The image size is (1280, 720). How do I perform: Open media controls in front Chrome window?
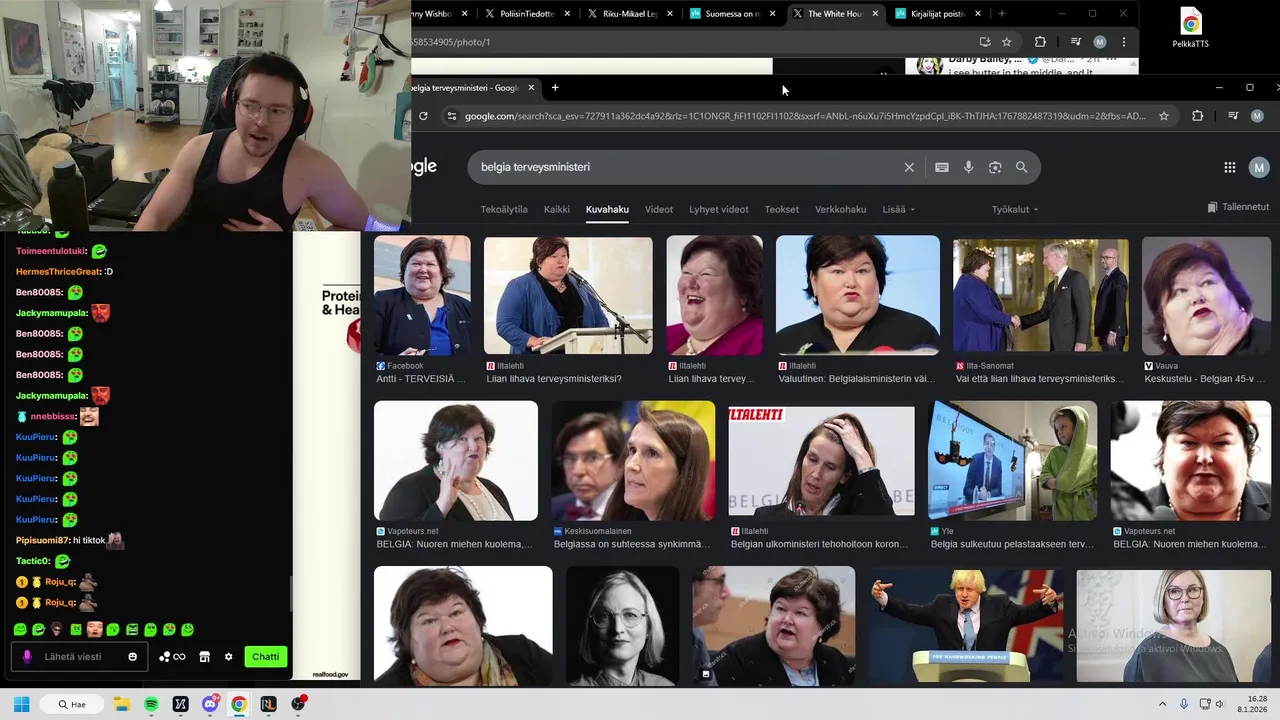(1232, 116)
